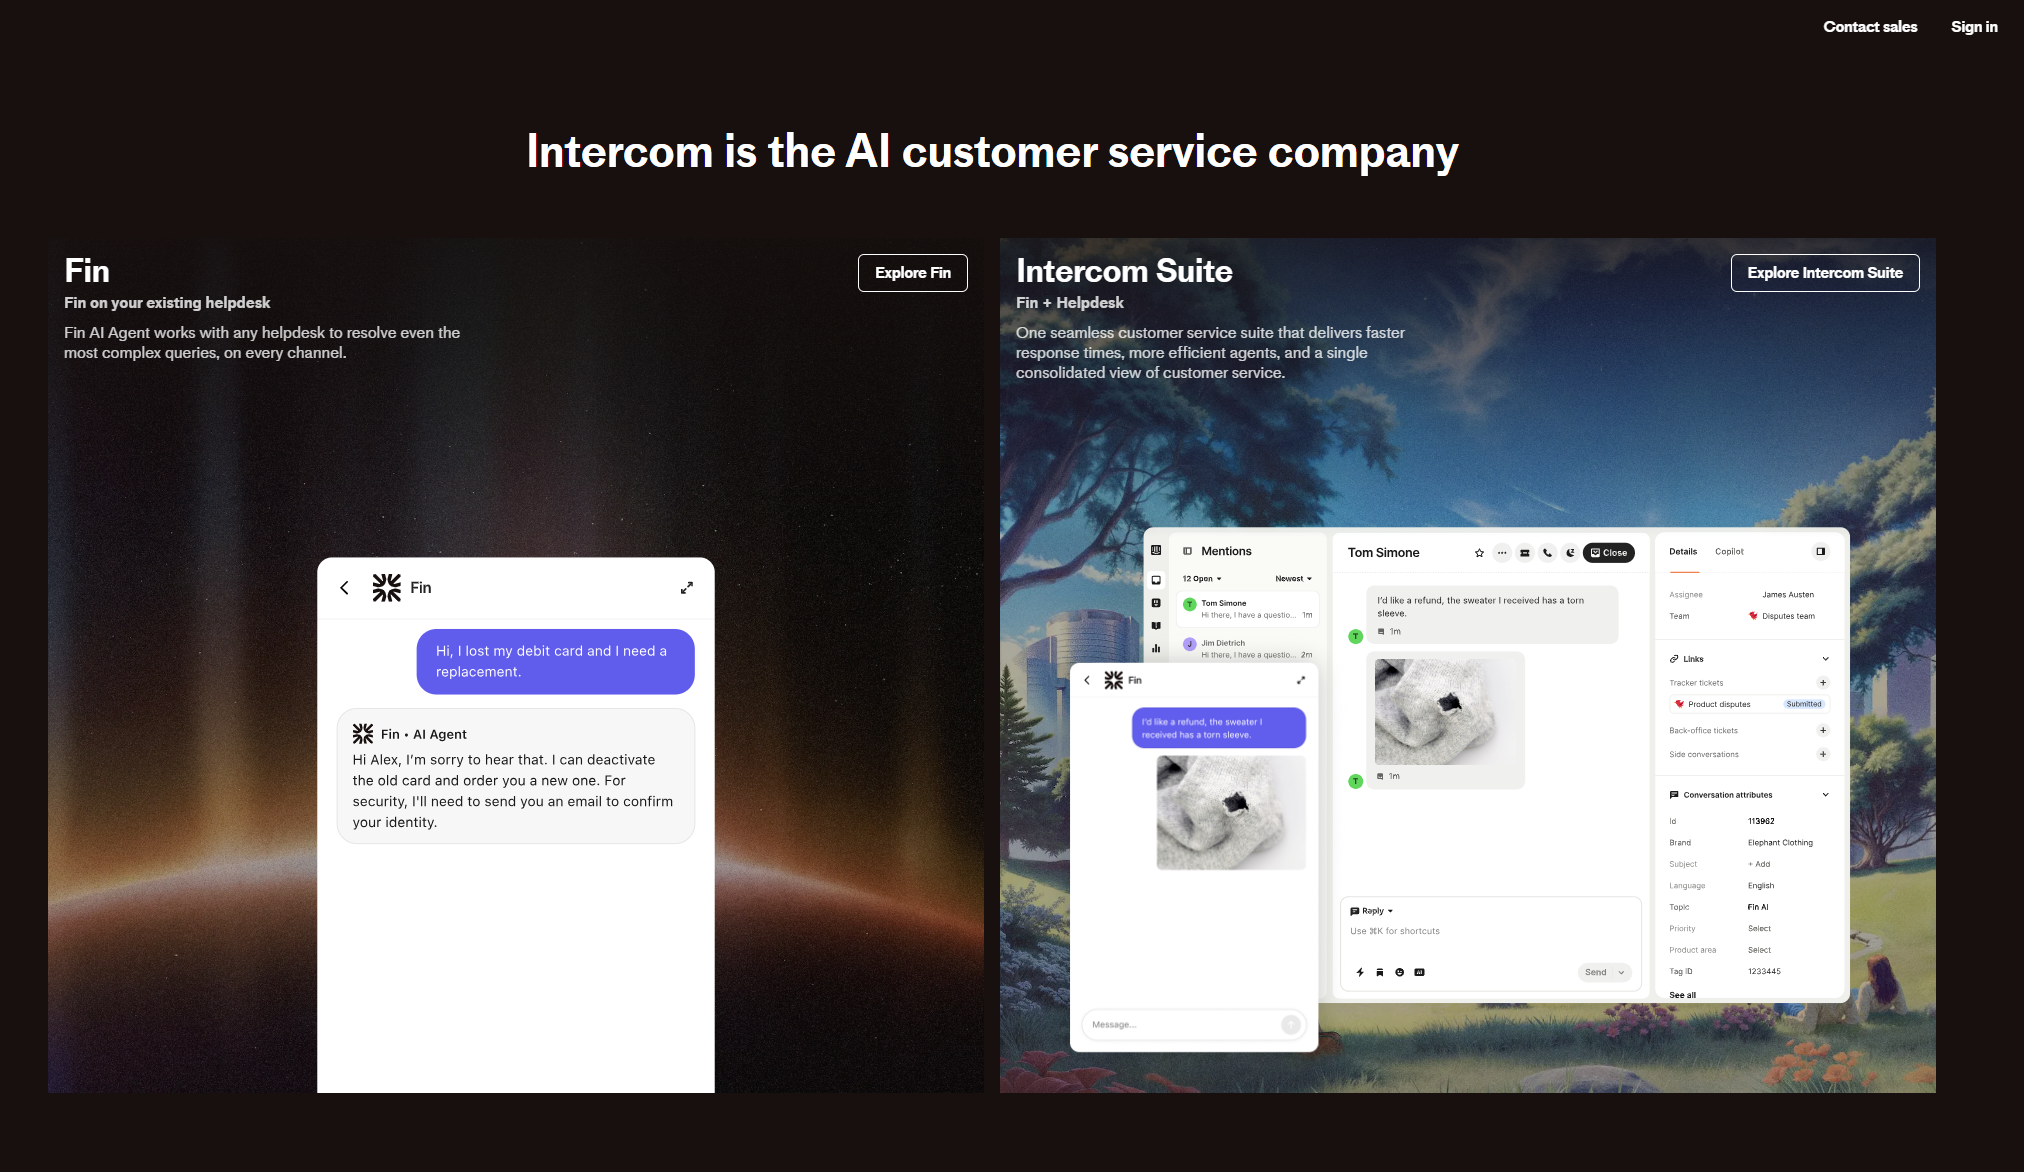Select the Details tab
Screen dimensions: 2024x1172
coord(1682,551)
